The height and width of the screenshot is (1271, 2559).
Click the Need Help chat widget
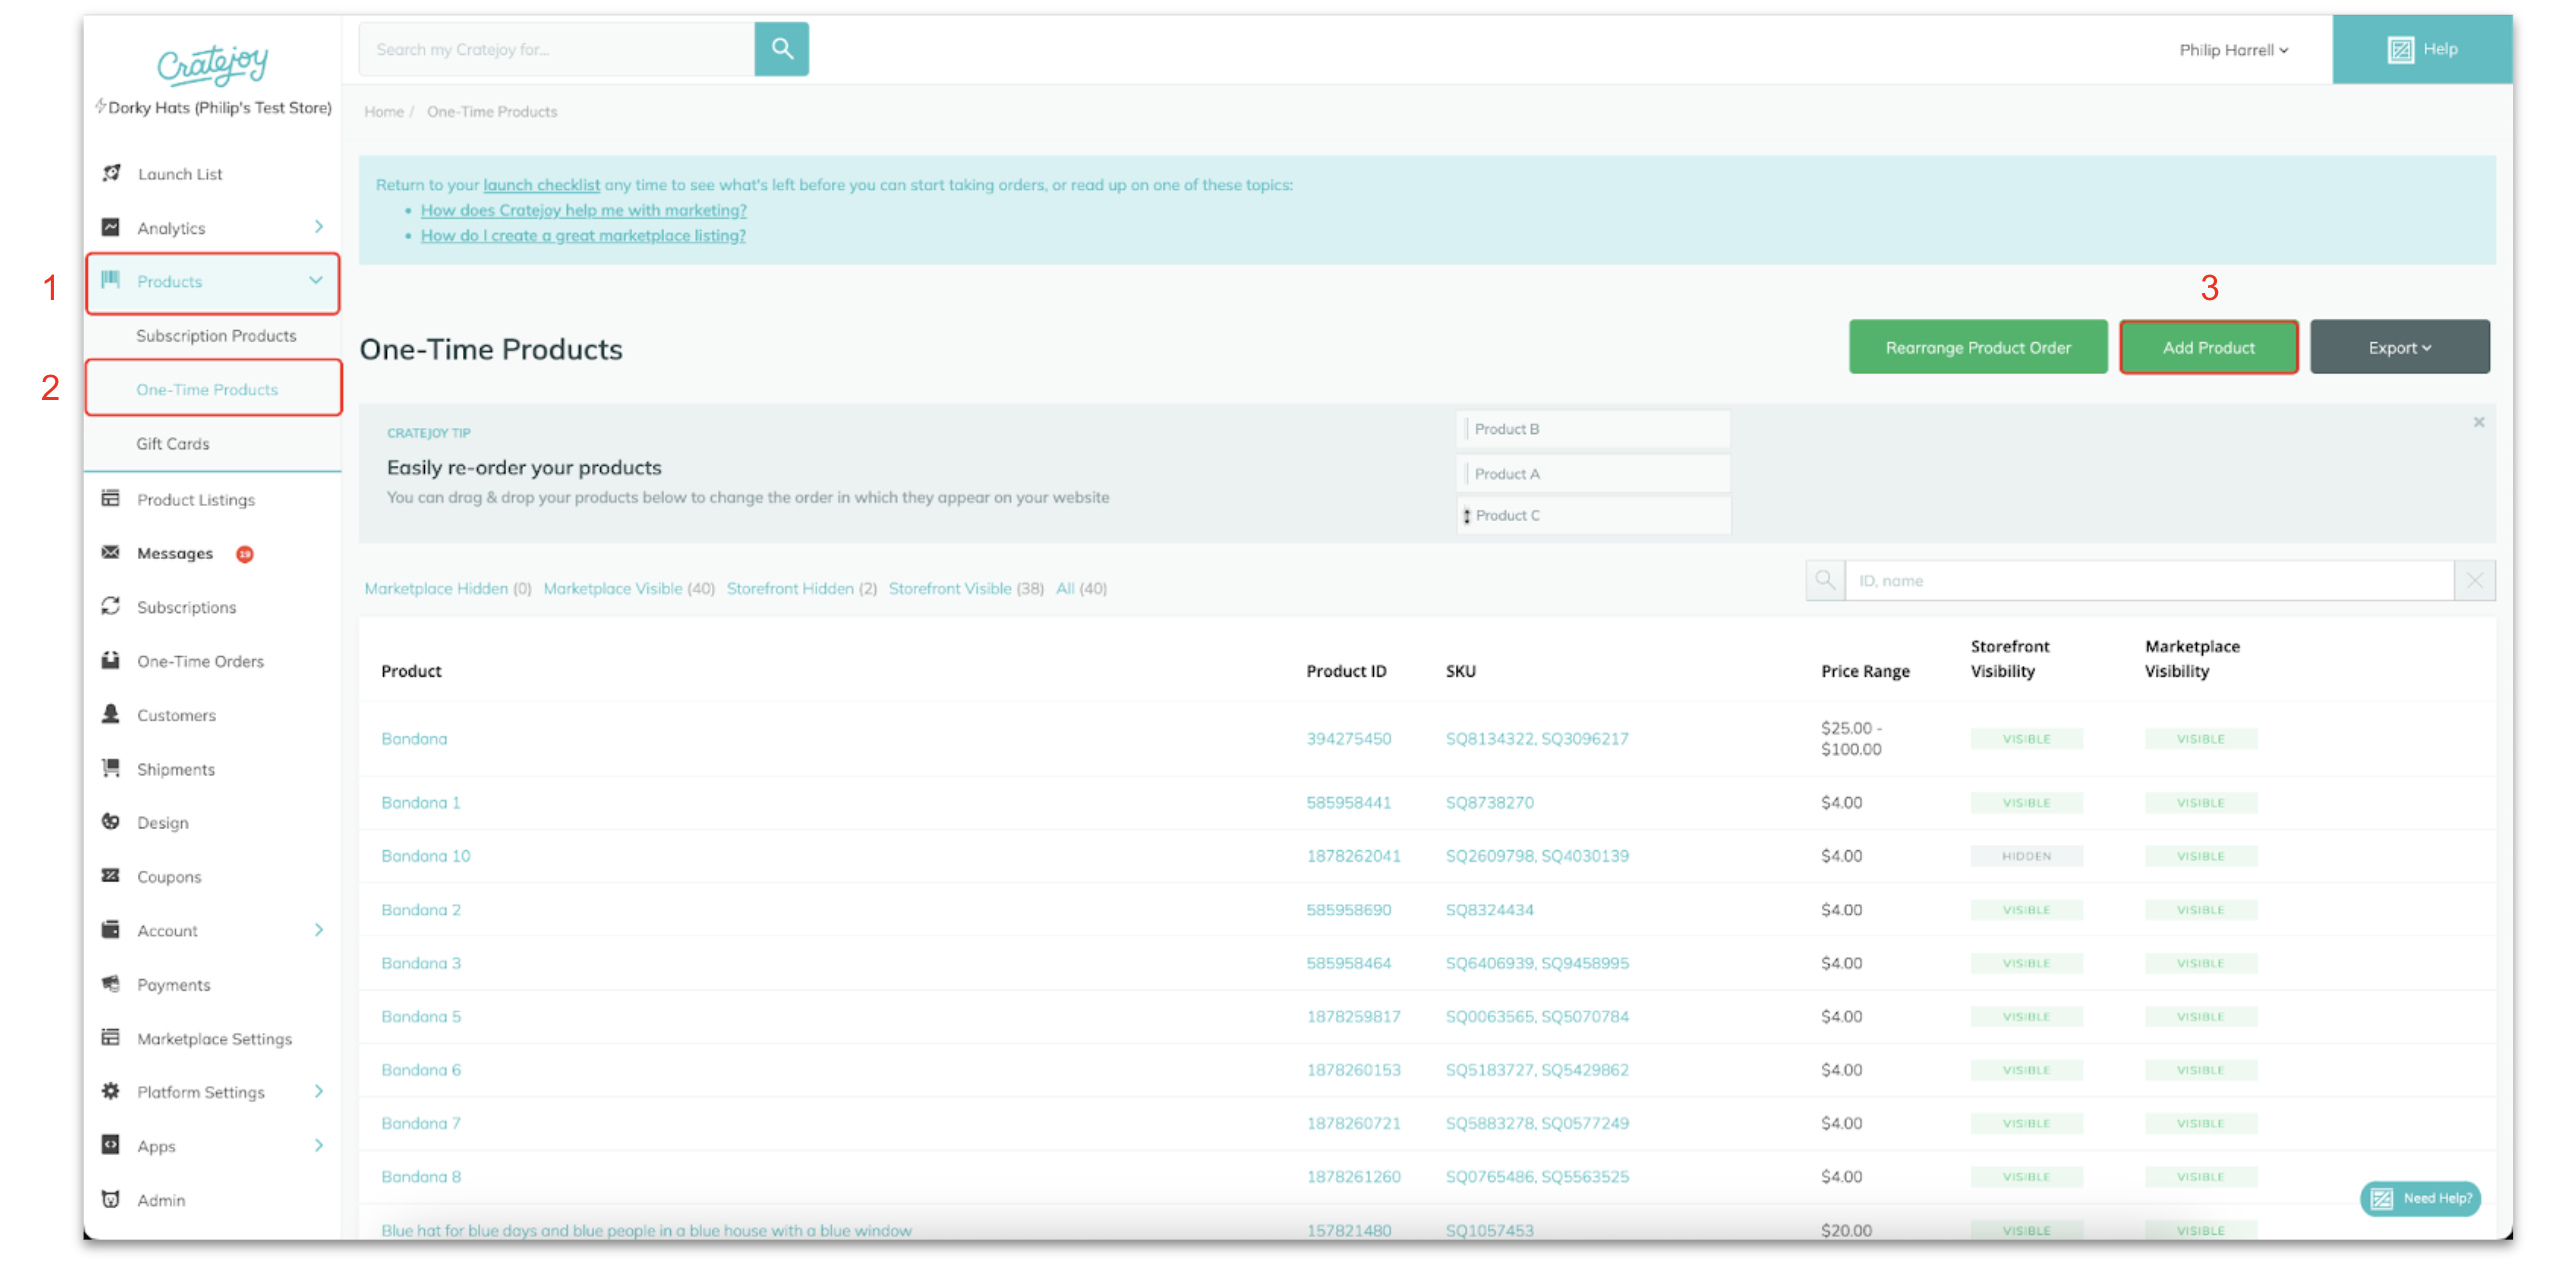2420,1198
